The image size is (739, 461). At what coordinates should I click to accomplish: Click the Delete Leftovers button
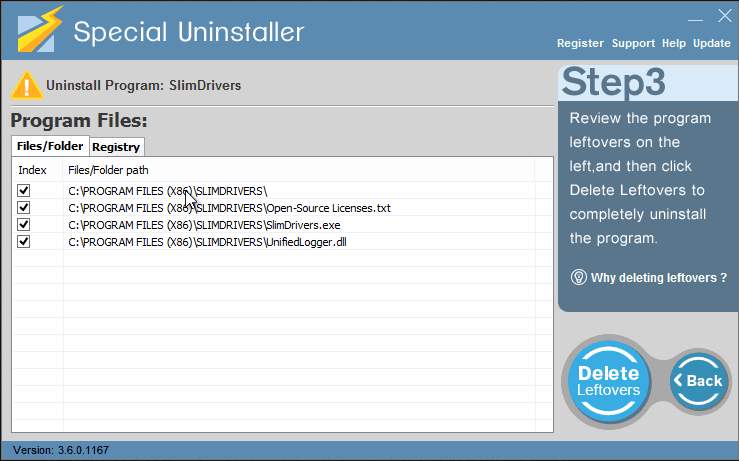coord(608,381)
